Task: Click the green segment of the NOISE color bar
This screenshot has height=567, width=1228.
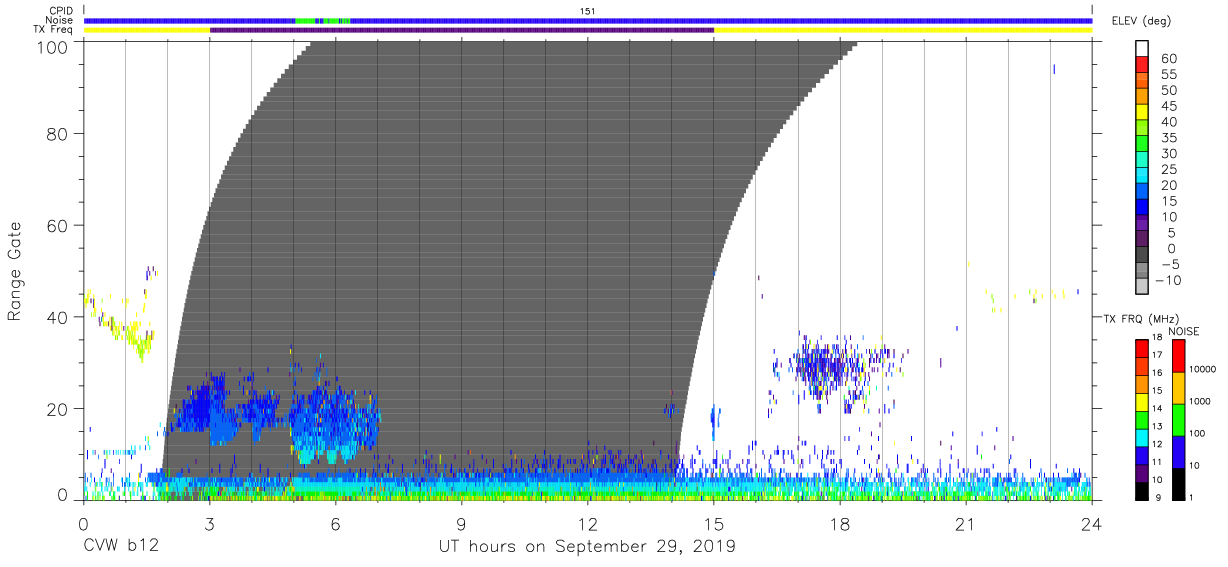Action: tap(1178, 418)
